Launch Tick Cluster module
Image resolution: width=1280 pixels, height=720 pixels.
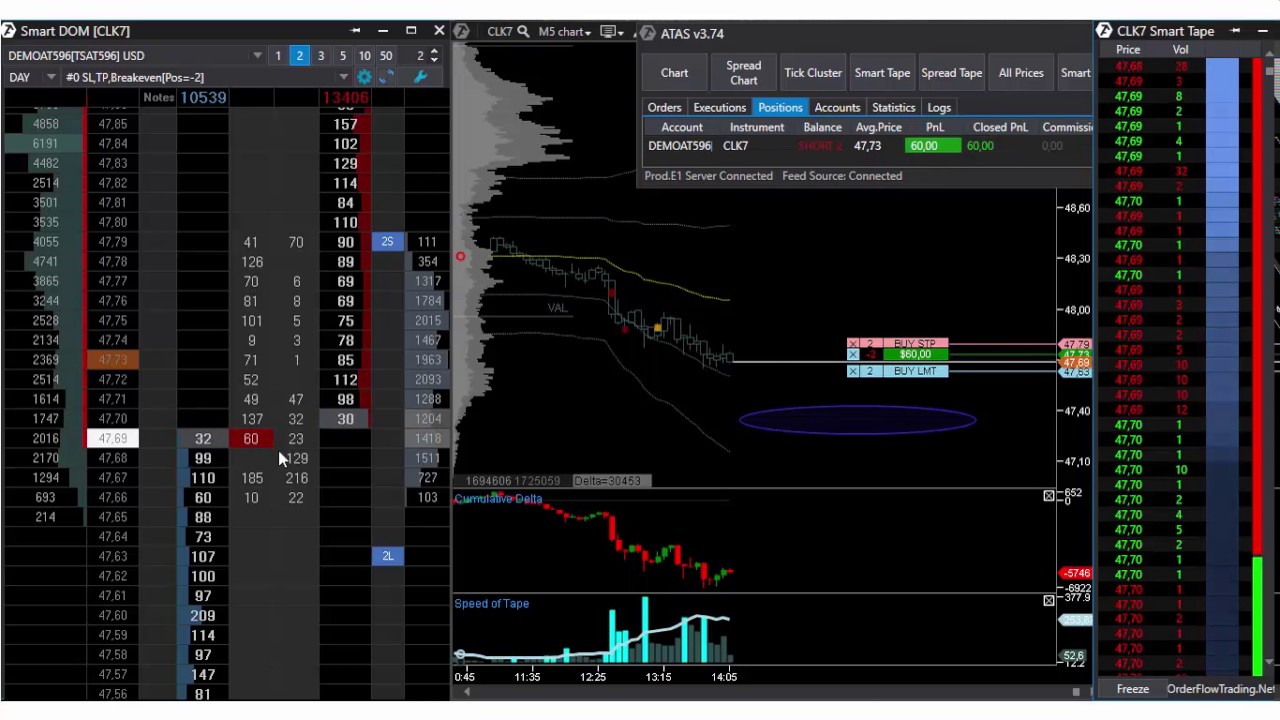813,73
